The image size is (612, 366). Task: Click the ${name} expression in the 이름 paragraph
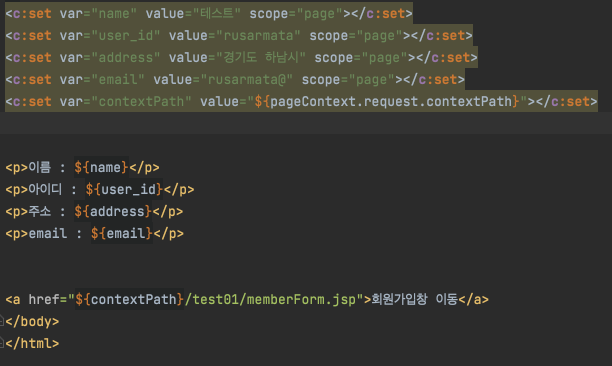(x=101, y=167)
